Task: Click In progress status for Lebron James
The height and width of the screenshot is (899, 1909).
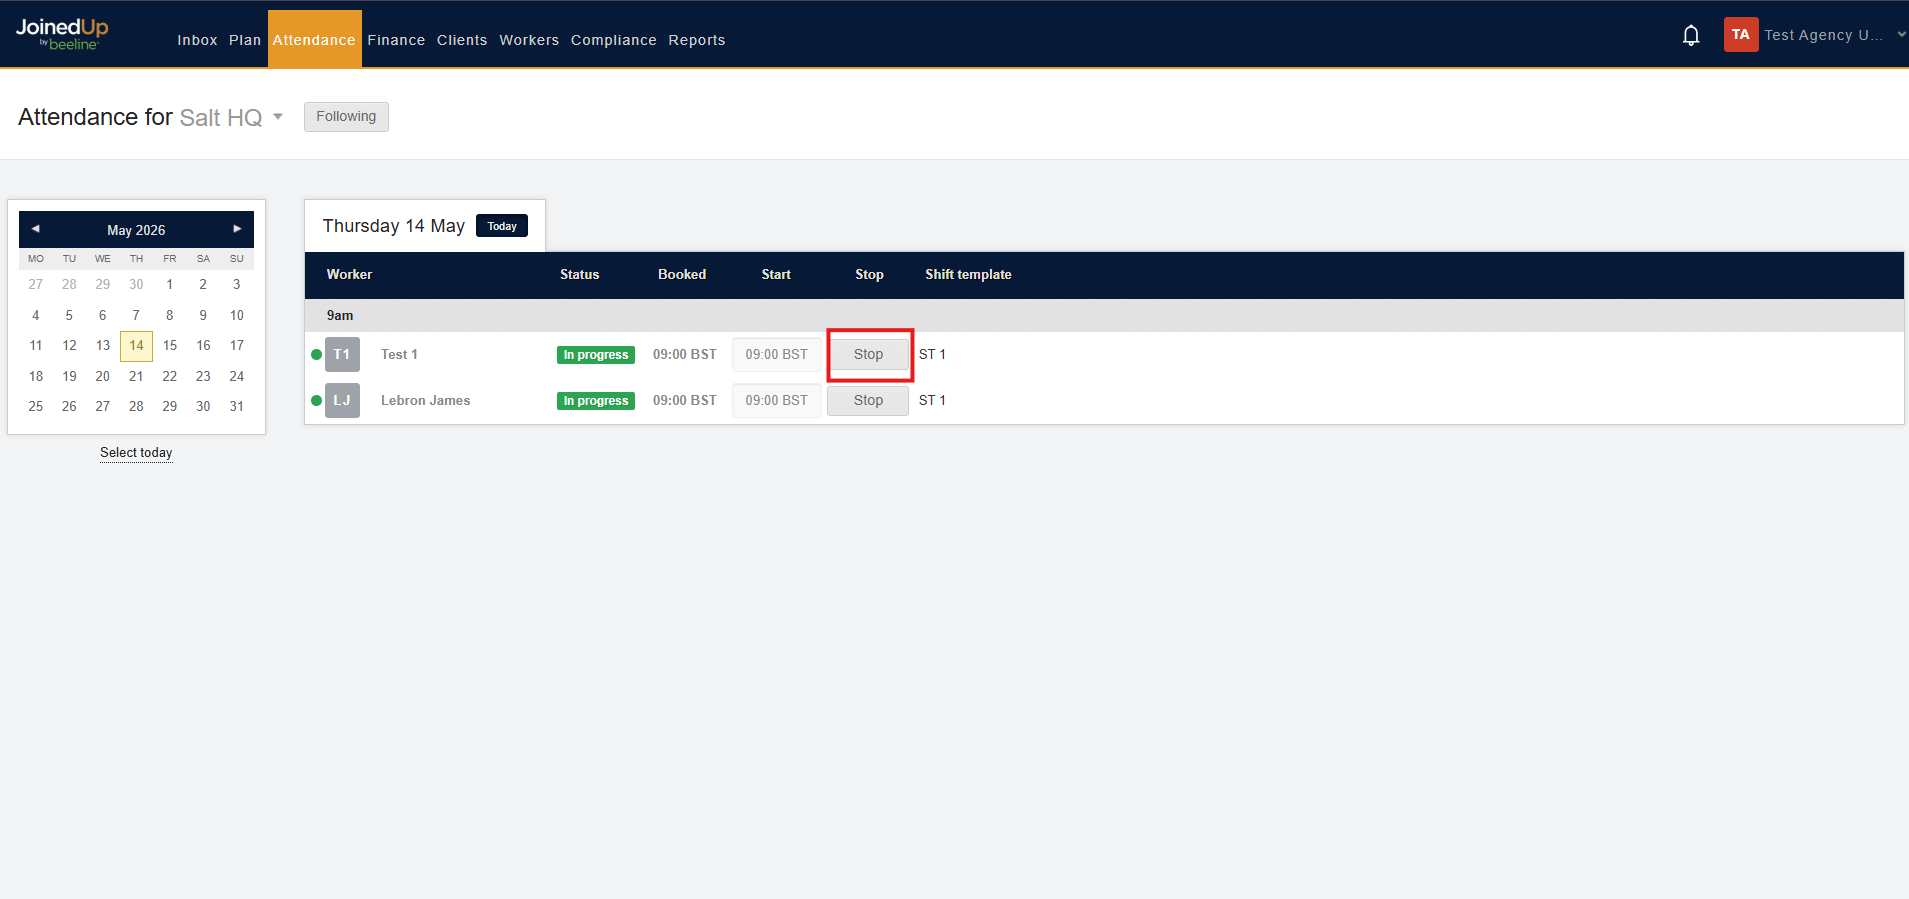Action: tap(596, 401)
